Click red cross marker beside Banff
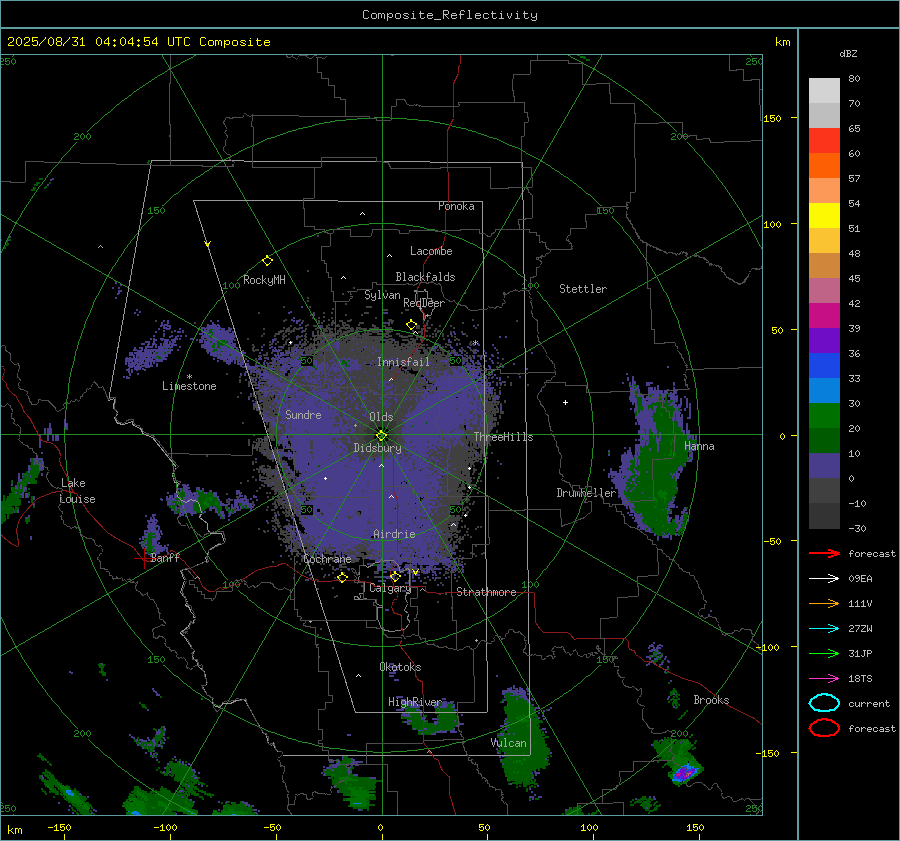This screenshot has width=900, height=841. [142, 558]
